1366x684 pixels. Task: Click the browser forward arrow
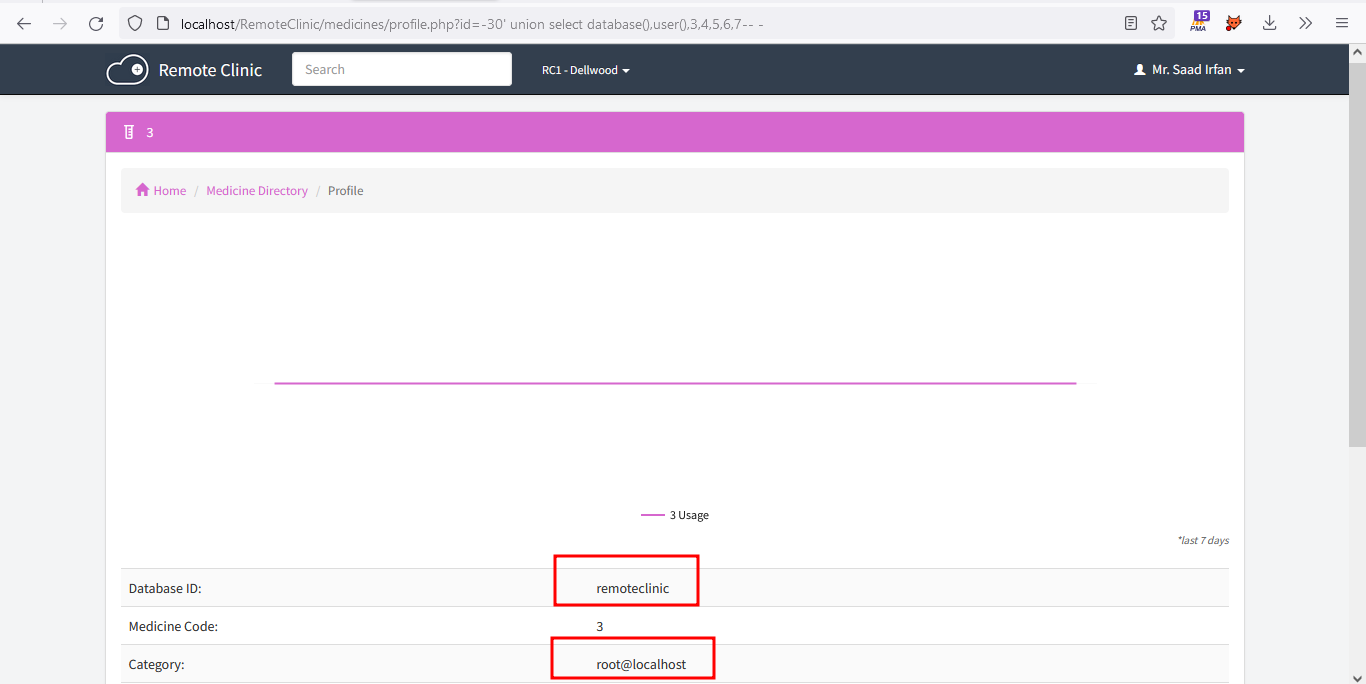pyautogui.click(x=60, y=23)
